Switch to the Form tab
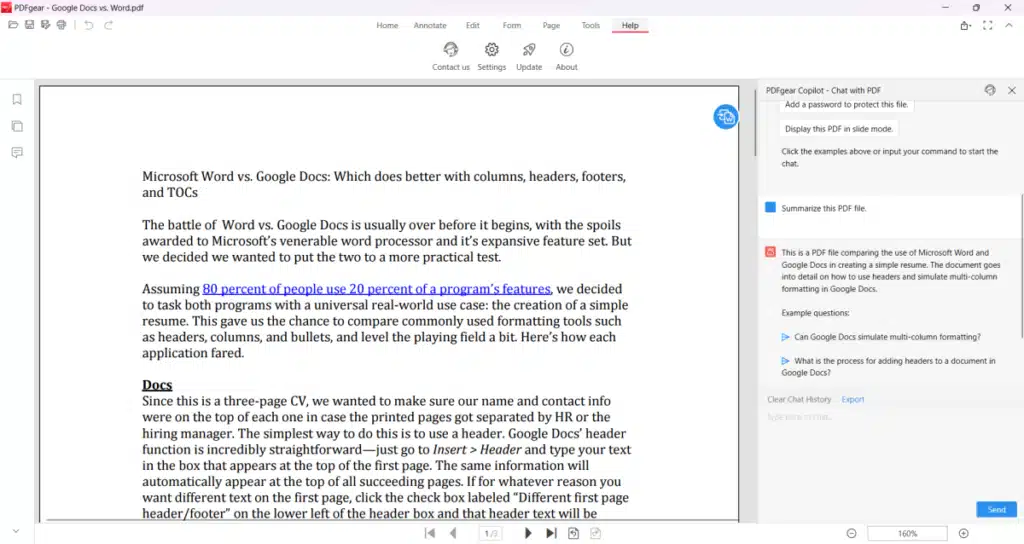 512,25
